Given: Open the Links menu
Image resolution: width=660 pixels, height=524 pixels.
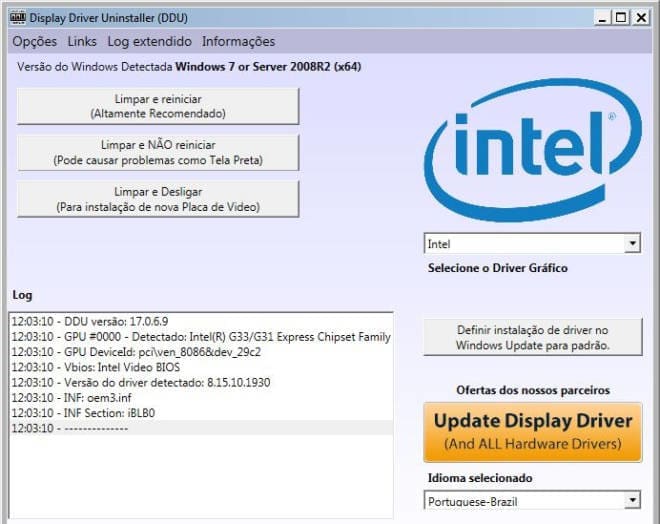Looking at the screenshot, I should click(82, 41).
